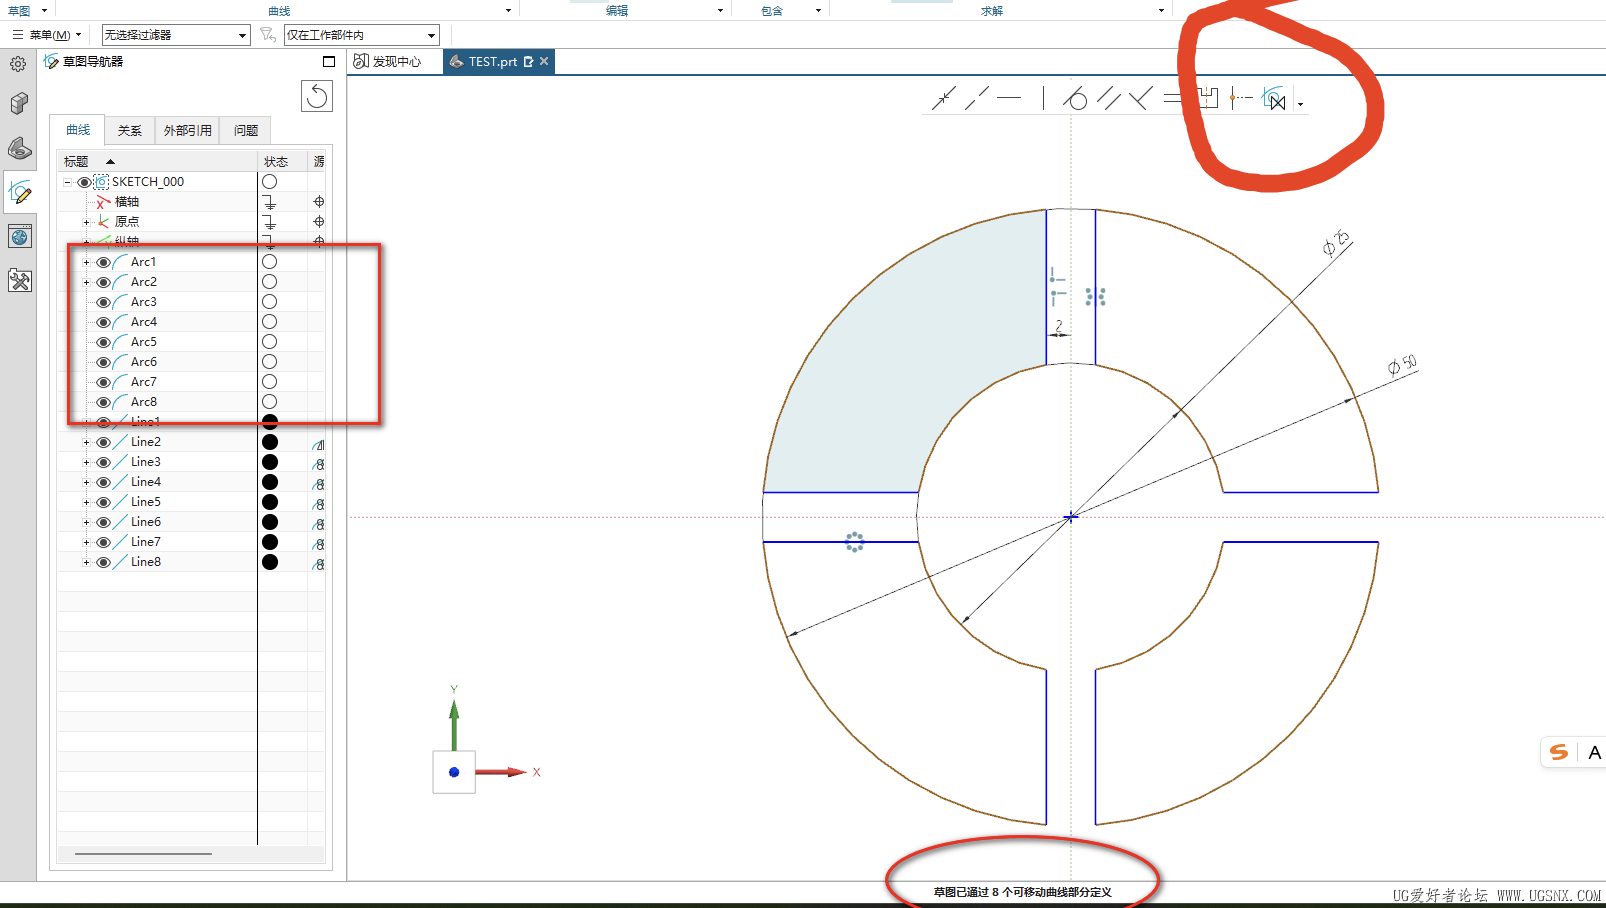
Task: Click the source icon in the Line4 row
Action: (319, 484)
